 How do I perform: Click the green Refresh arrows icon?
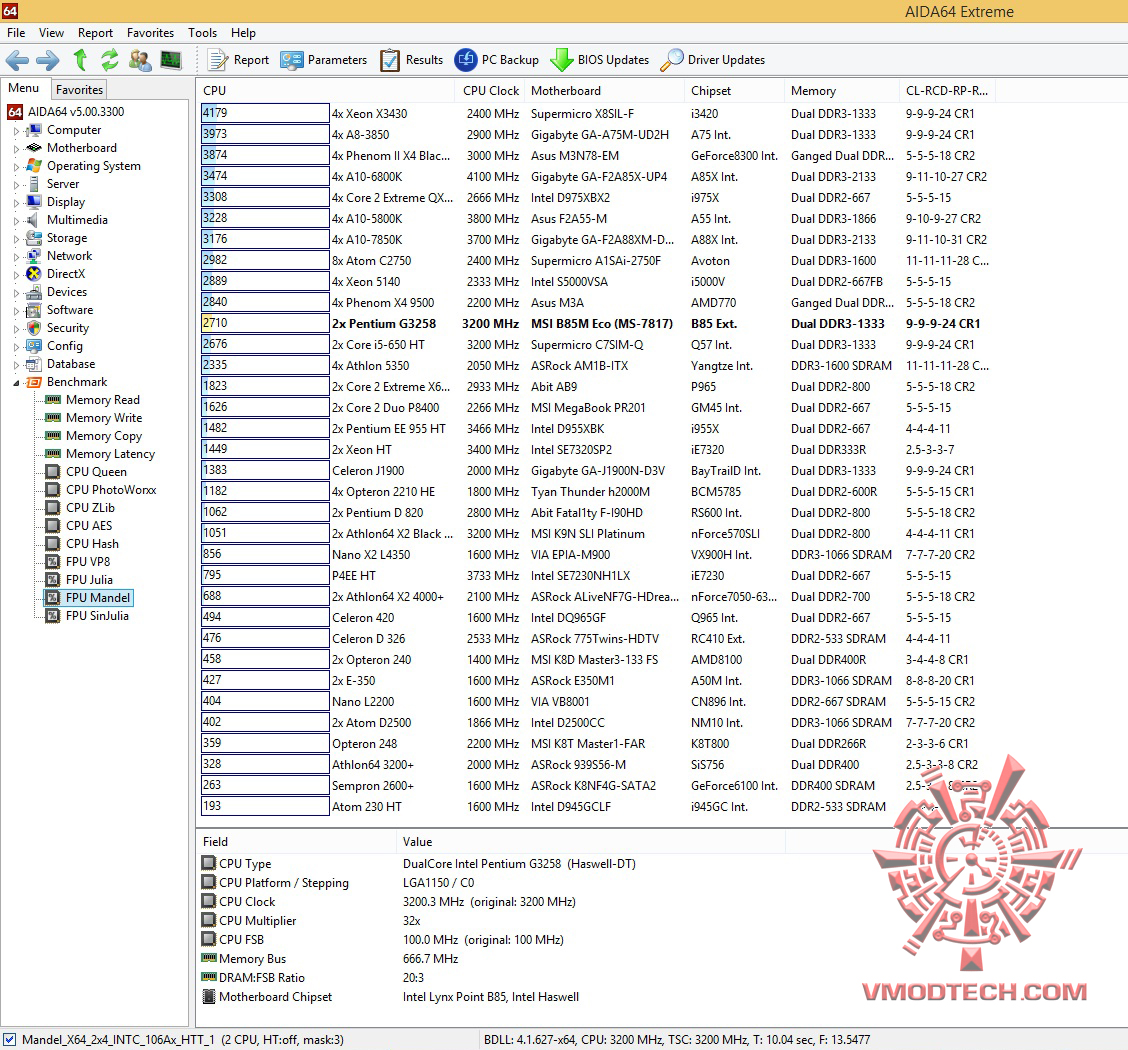click(x=109, y=60)
